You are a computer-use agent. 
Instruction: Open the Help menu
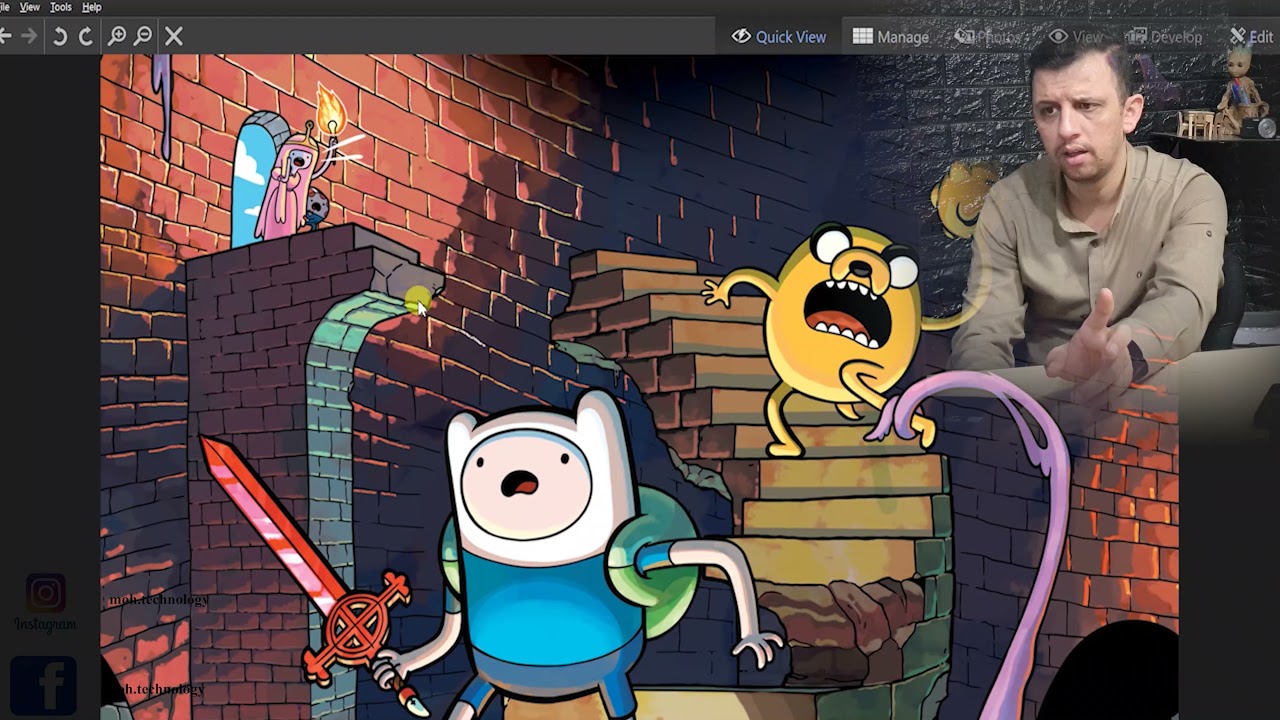[x=91, y=7]
